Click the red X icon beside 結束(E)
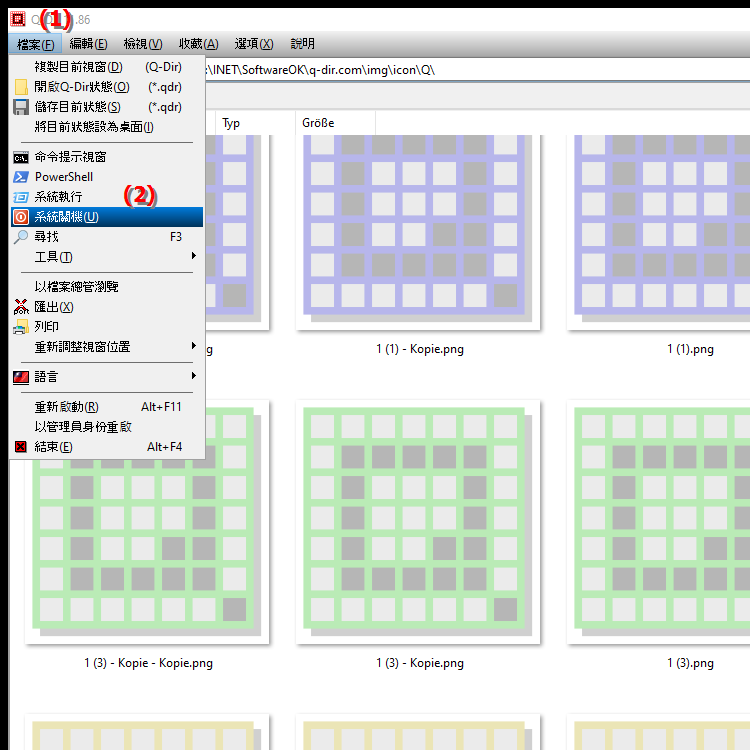Screen dimensions: 750x750 tap(21, 447)
